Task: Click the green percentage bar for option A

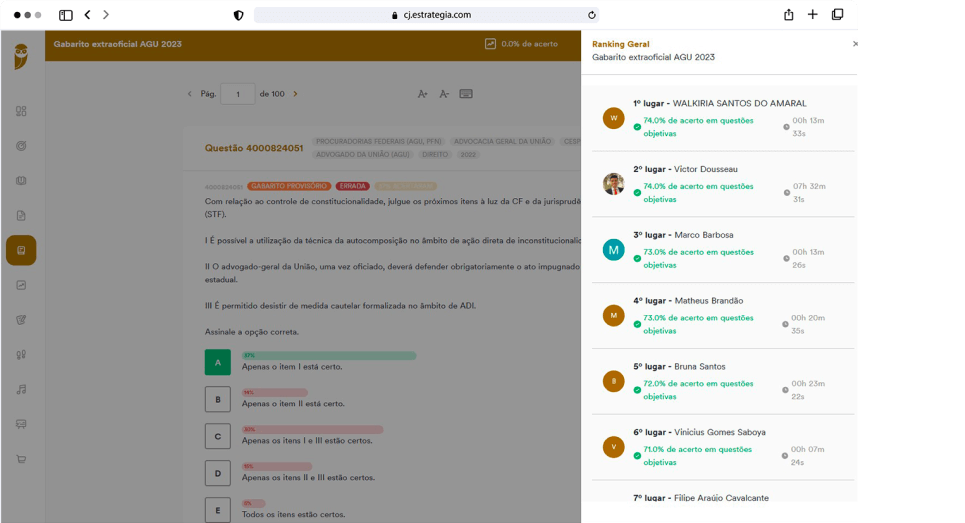Action: [x=329, y=355]
